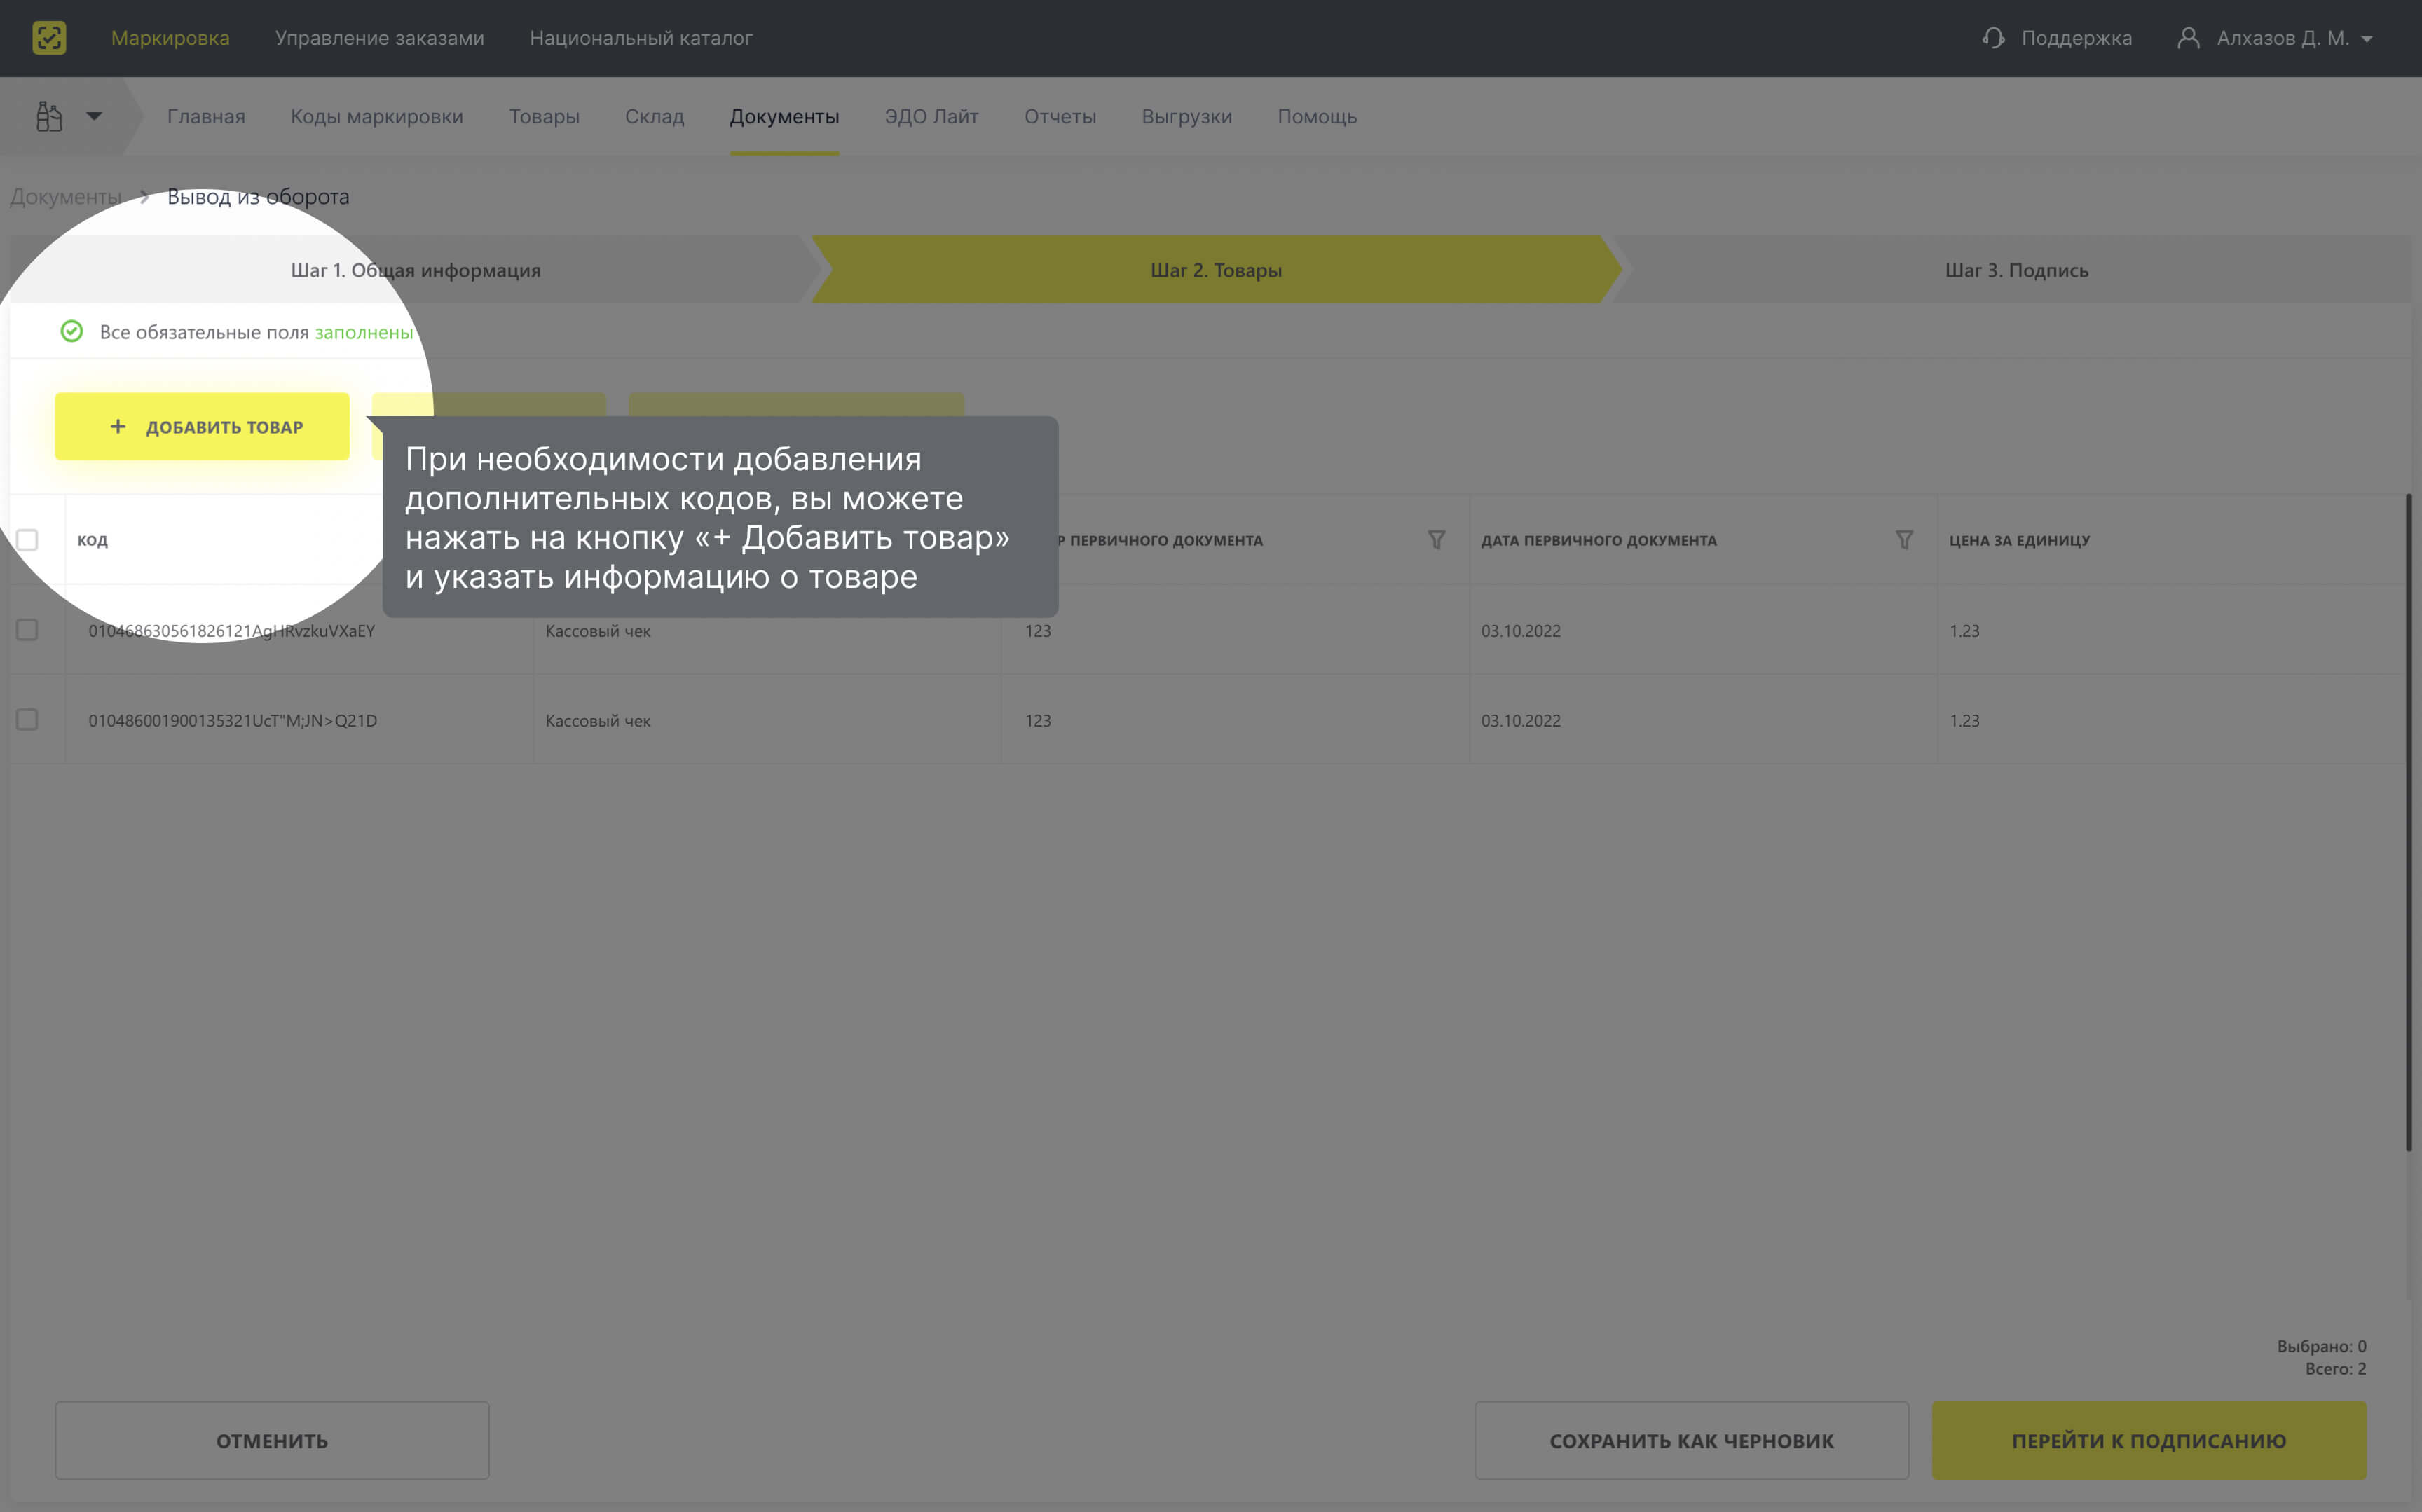Check the row with code 010486001900135321UcT"M;JN>Q21D

27,720
